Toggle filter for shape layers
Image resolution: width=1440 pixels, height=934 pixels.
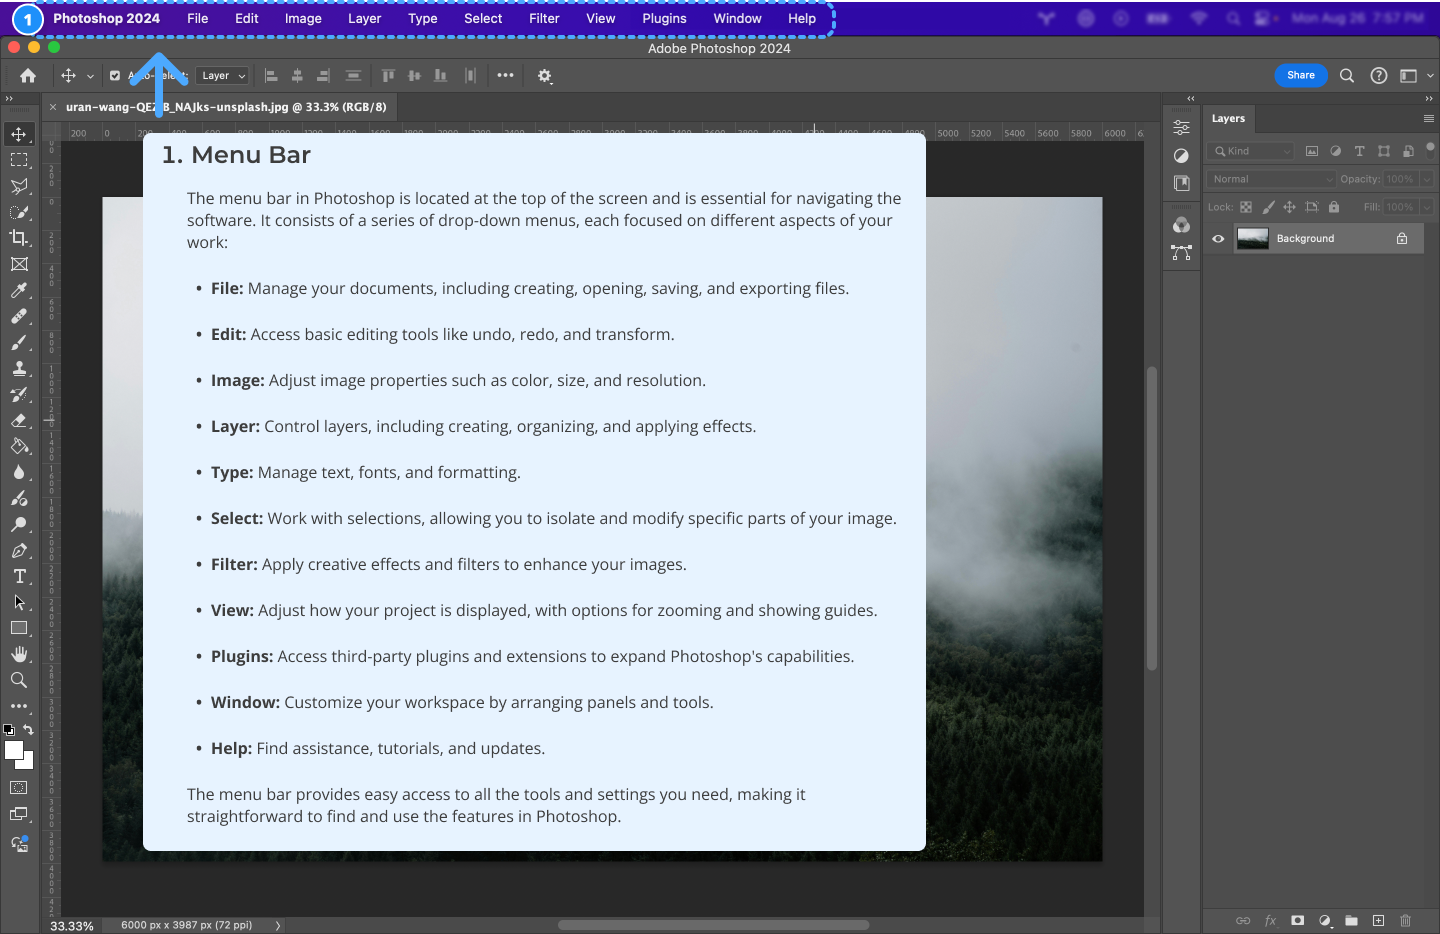point(1383,151)
